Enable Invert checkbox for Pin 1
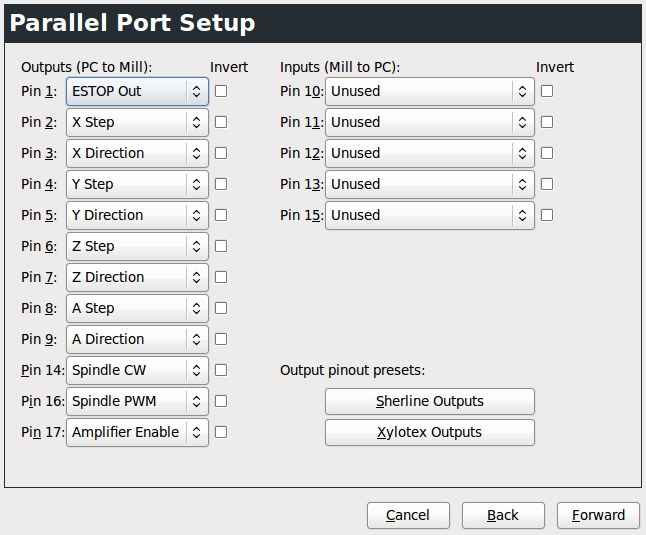The image size is (646, 535). pyautogui.click(x=221, y=91)
